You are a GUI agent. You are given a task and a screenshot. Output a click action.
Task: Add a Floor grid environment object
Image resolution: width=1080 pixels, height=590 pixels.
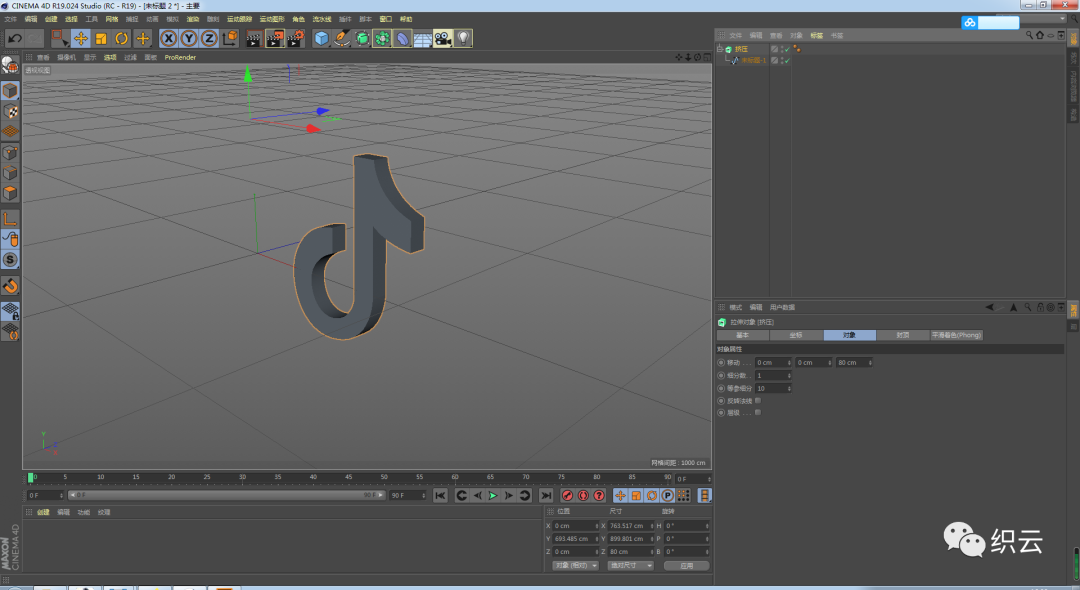[423, 39]
